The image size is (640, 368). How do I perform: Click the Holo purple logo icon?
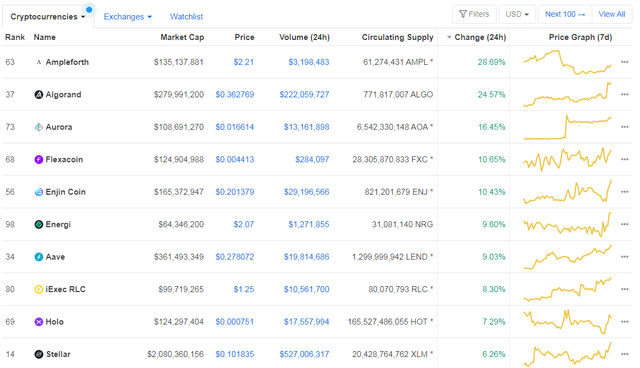pyautogui.click(x=39, y=322)
